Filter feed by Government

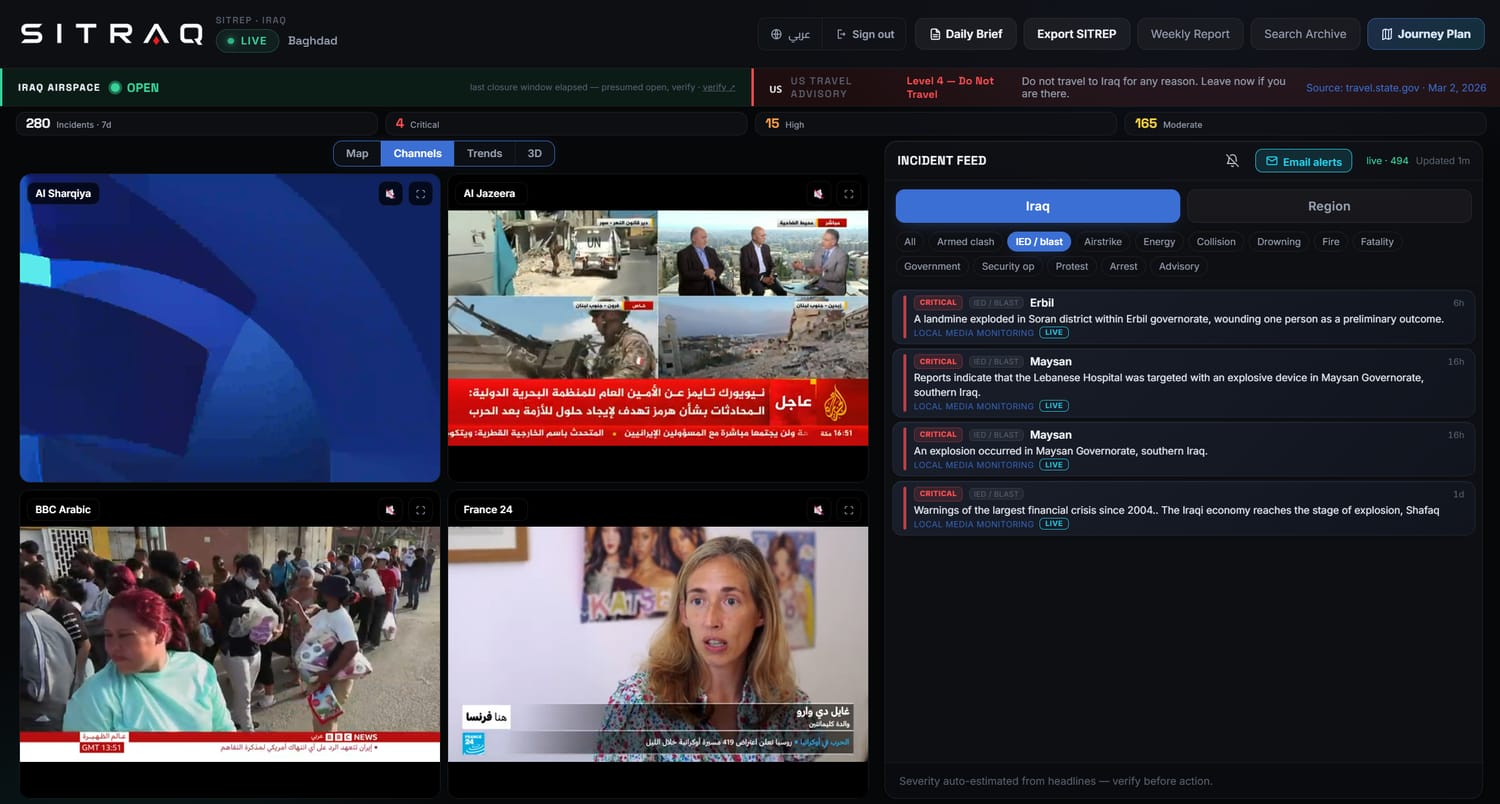[x=932, y=267]
